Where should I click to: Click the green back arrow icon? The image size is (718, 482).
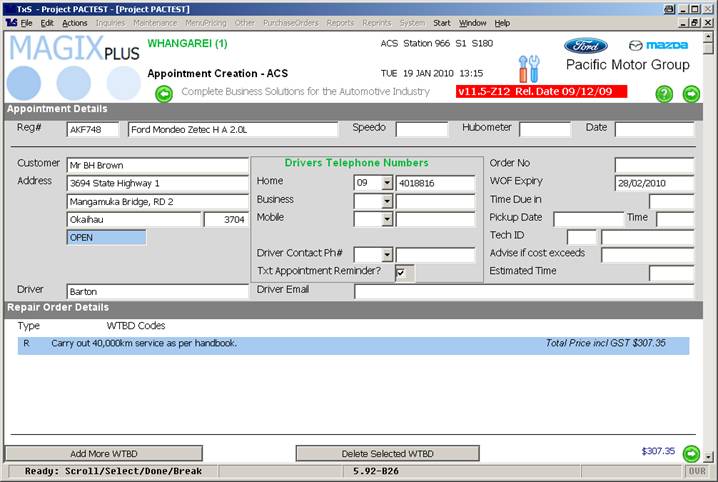coord(164,94)
